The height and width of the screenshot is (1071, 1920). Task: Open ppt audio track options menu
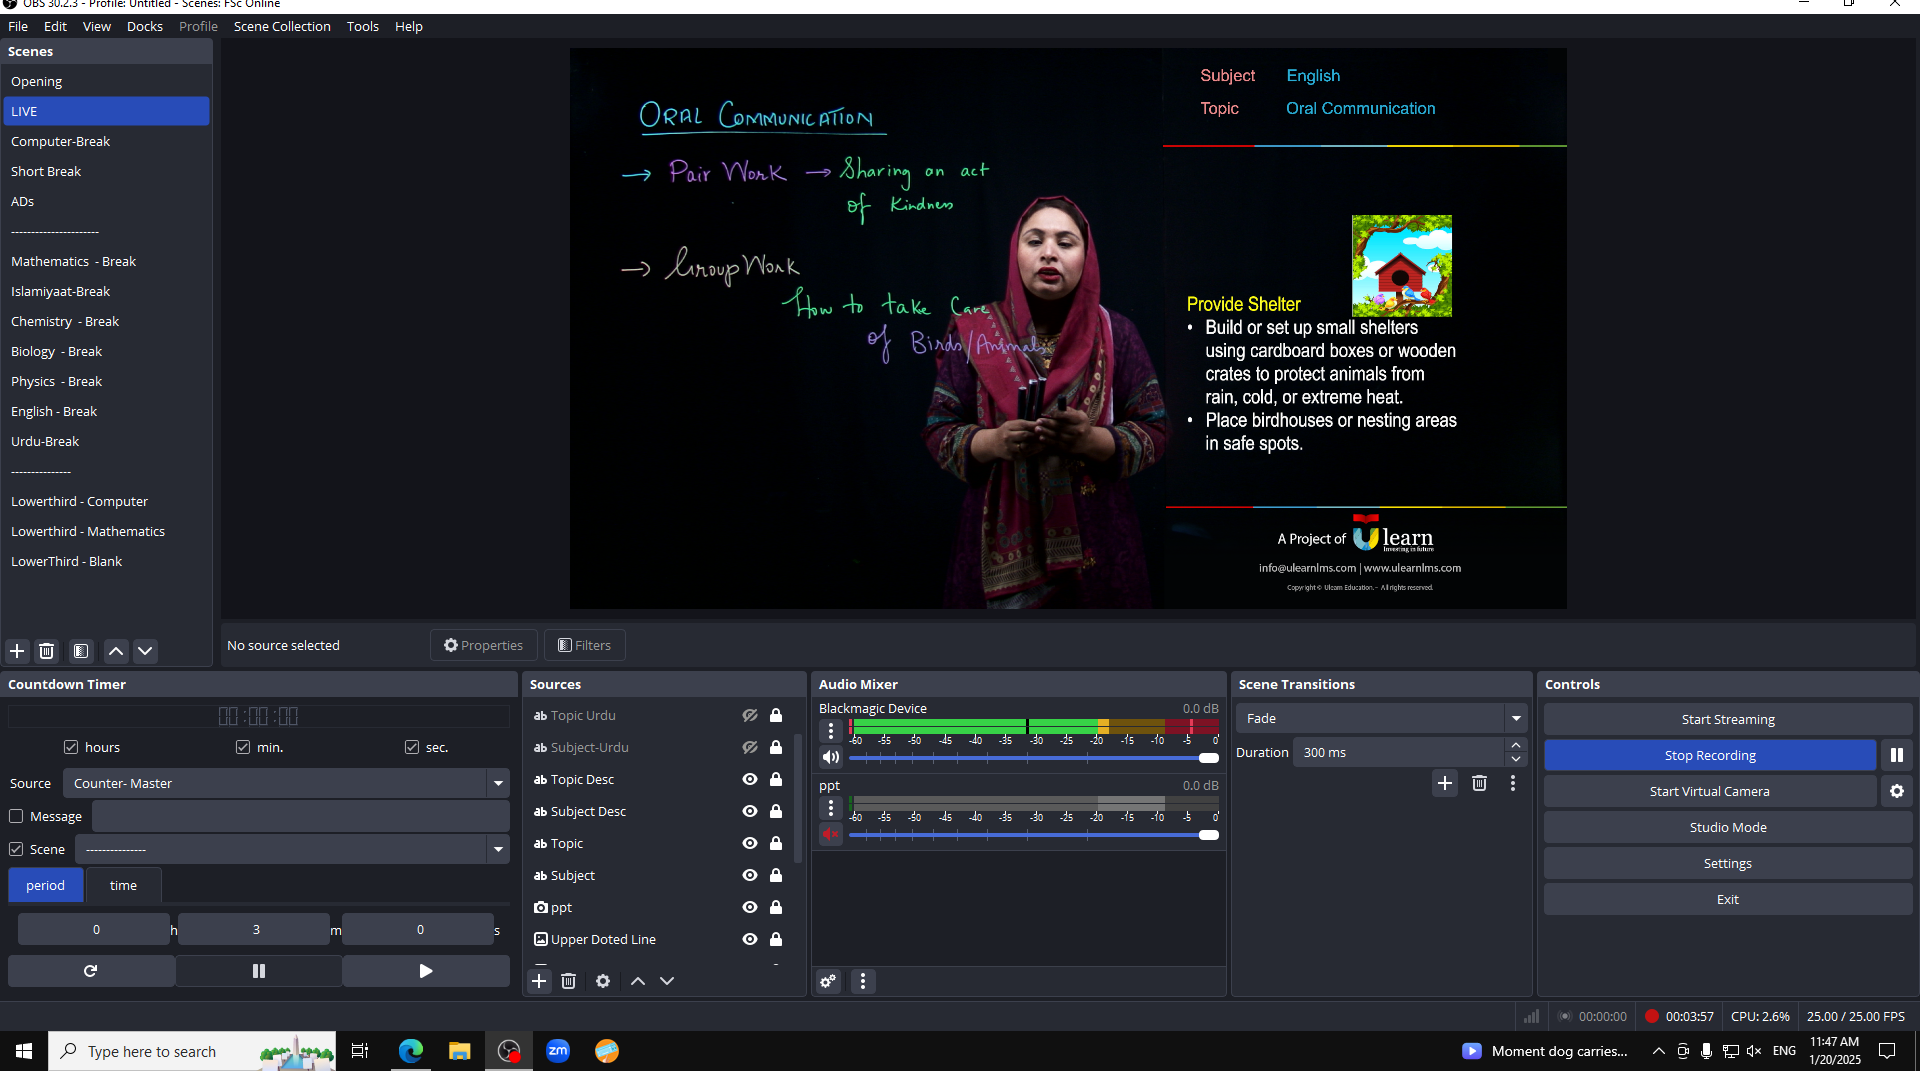831,808
